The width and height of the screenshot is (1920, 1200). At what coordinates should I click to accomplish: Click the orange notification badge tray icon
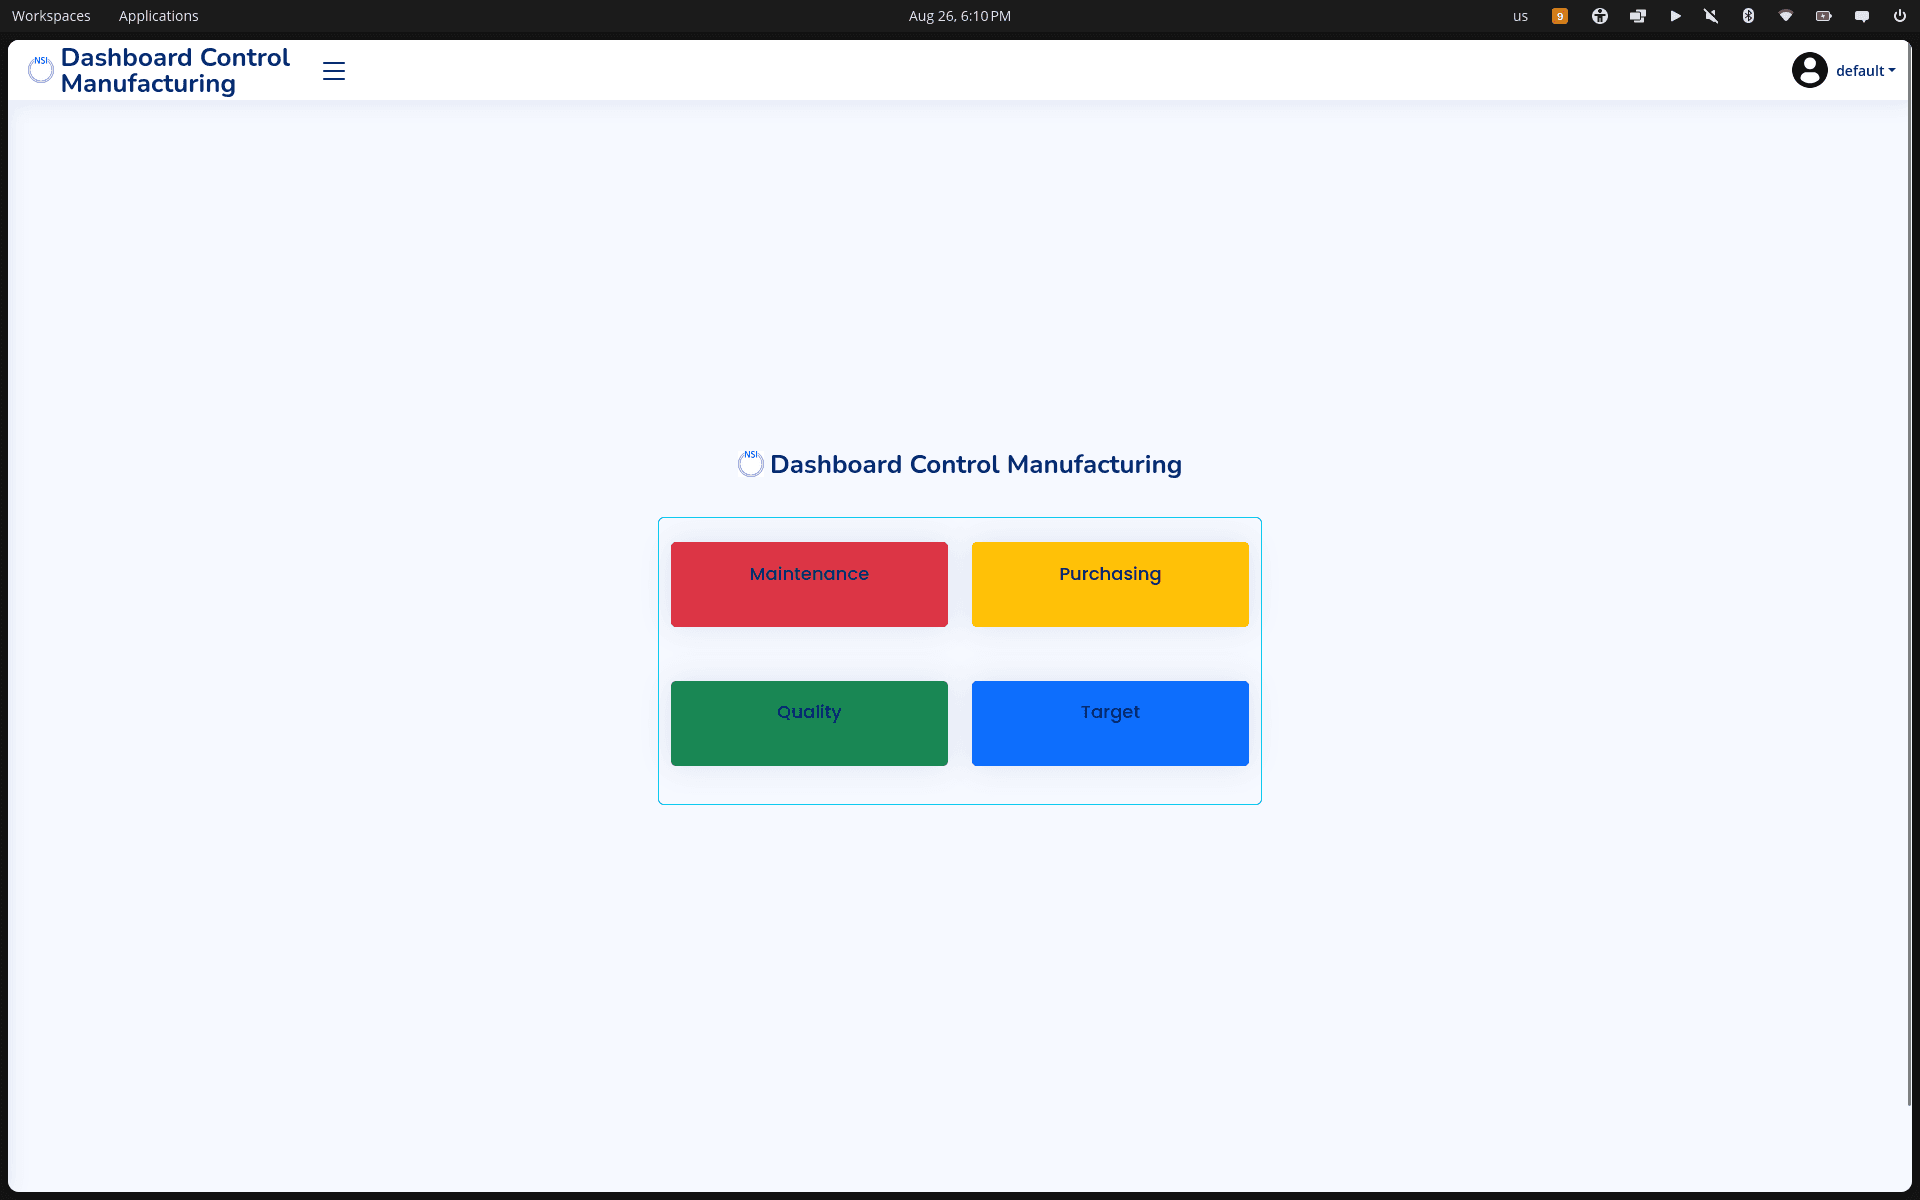pos(1560,16)
